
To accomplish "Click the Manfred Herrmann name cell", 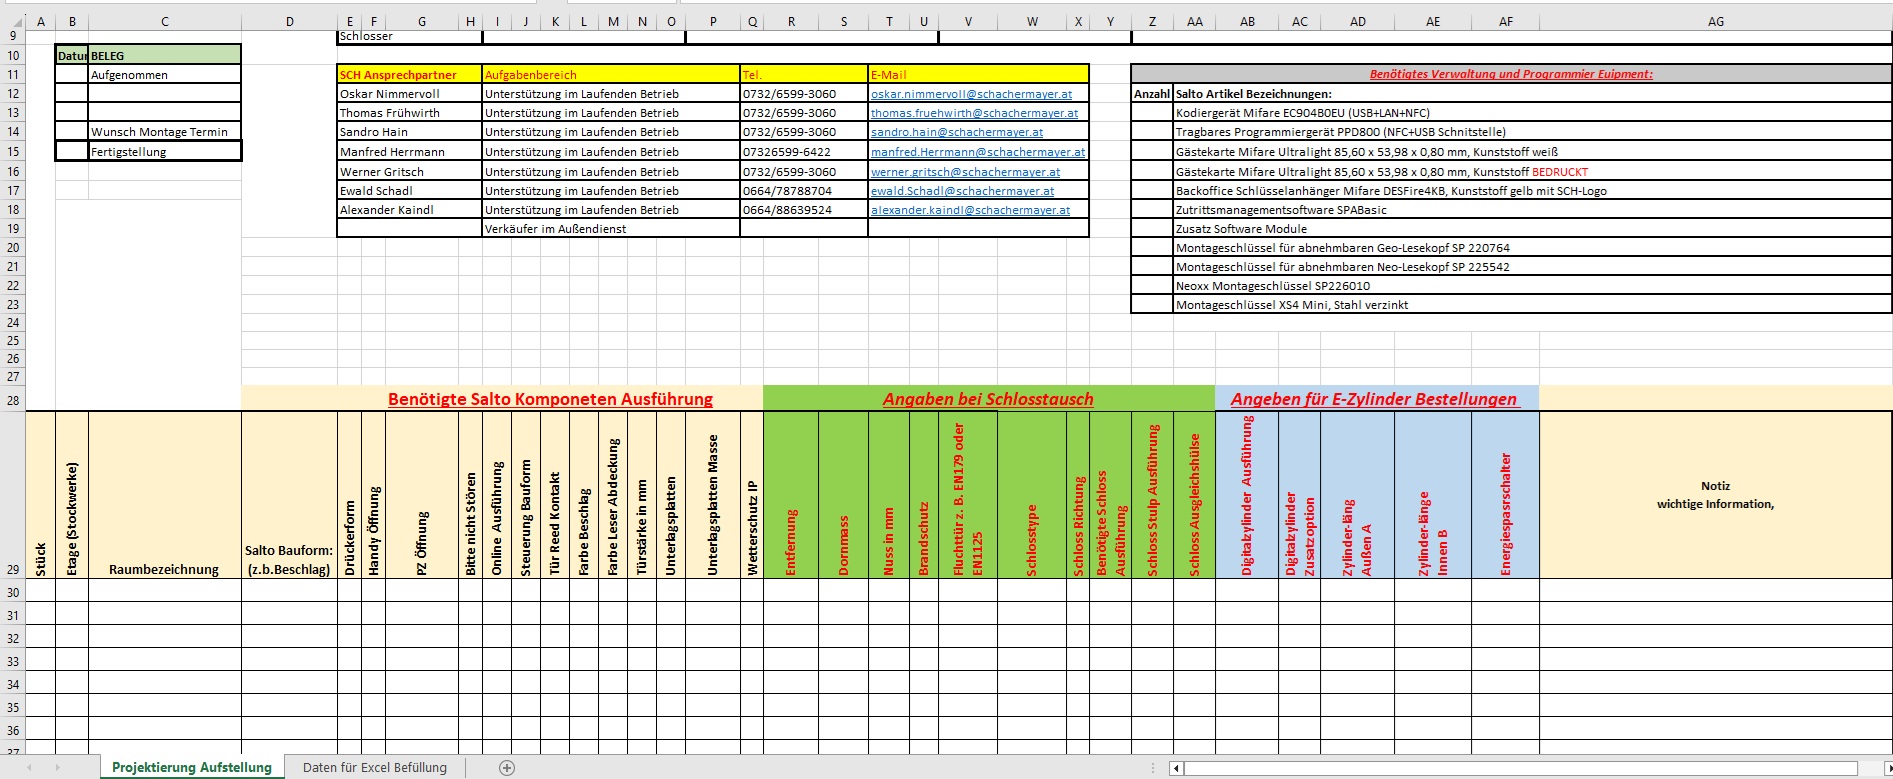I will [x=410, y=152].
